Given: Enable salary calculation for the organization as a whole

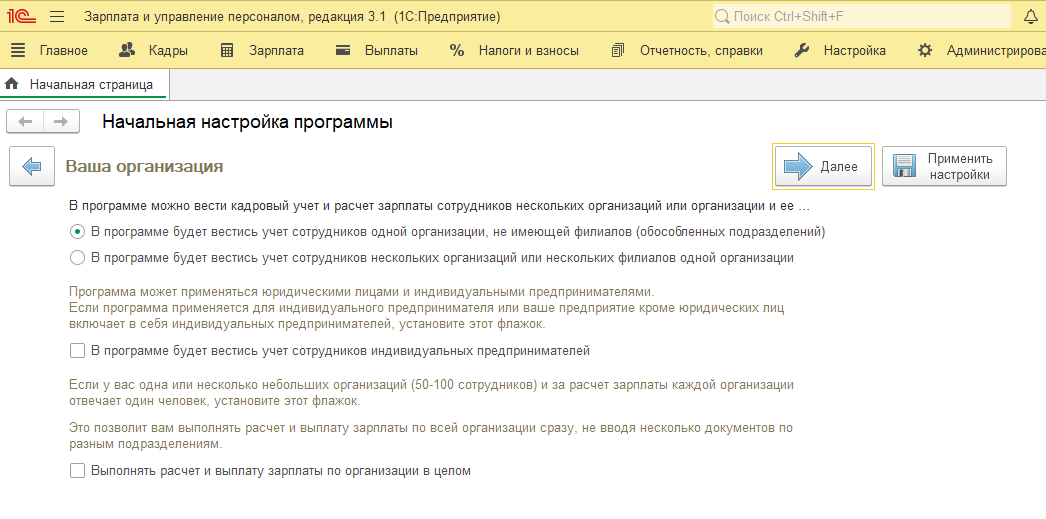Looking at the screenshot, I should pos(270,470).
